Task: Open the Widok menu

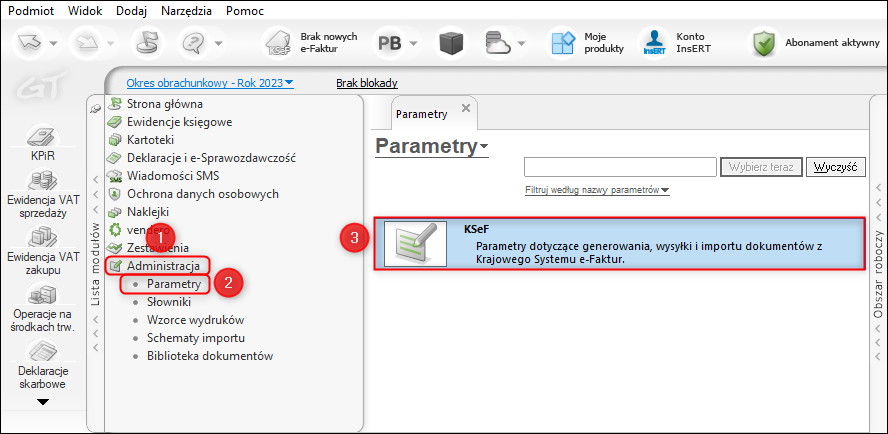Action: pos(86,11)
